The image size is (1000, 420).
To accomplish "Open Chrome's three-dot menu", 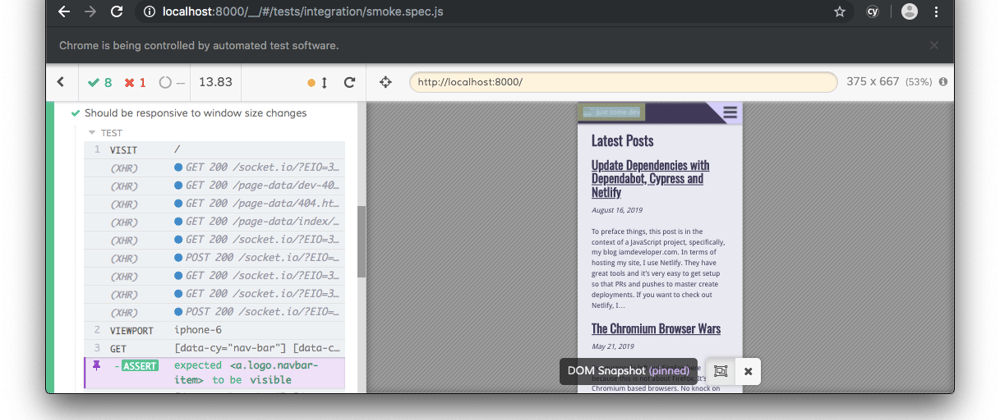I will pyautogui.click(x=936, y=11).
